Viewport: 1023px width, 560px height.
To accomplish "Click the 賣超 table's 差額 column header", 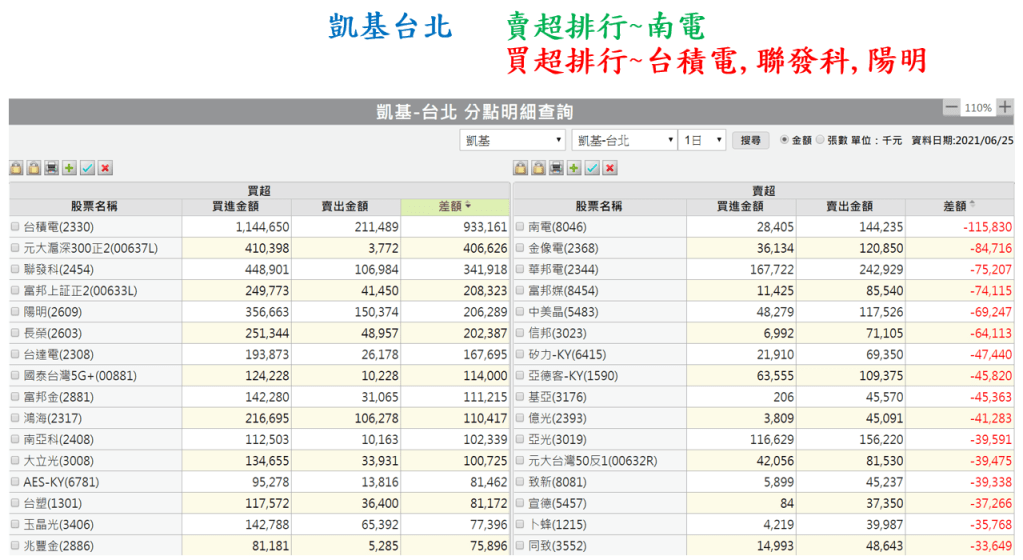I will pos(961,206).
